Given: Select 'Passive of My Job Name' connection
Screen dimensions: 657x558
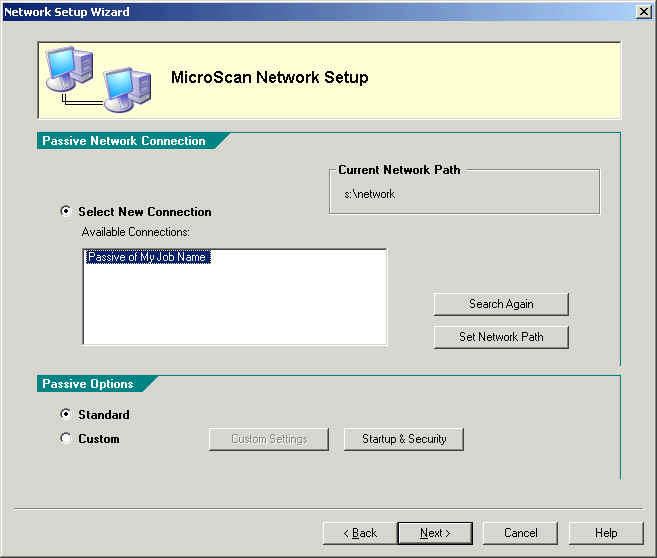Looking at the screenshot, I should tap(147, 257).
